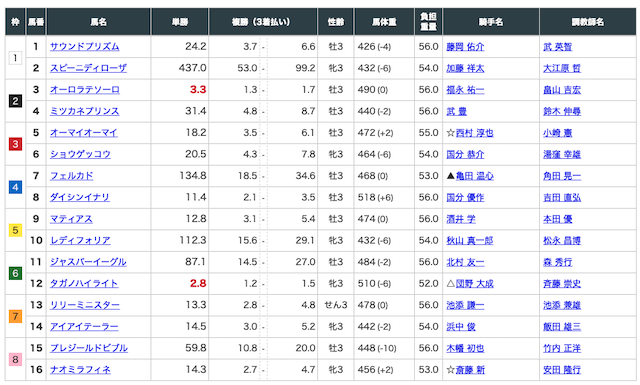
Task: Click trainer 松永 昌博
Action: (562, 241)
